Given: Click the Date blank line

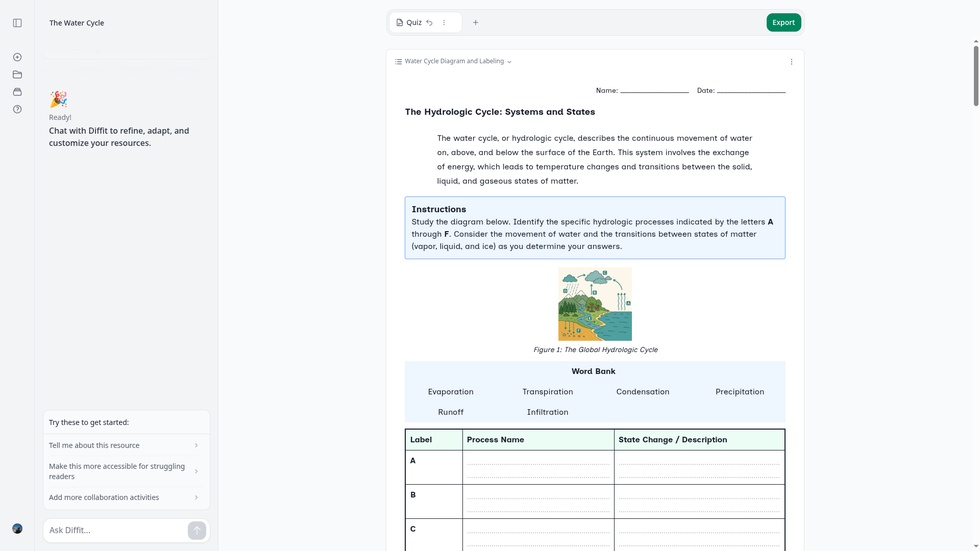Looking at the screenshot, I should 751,91.
